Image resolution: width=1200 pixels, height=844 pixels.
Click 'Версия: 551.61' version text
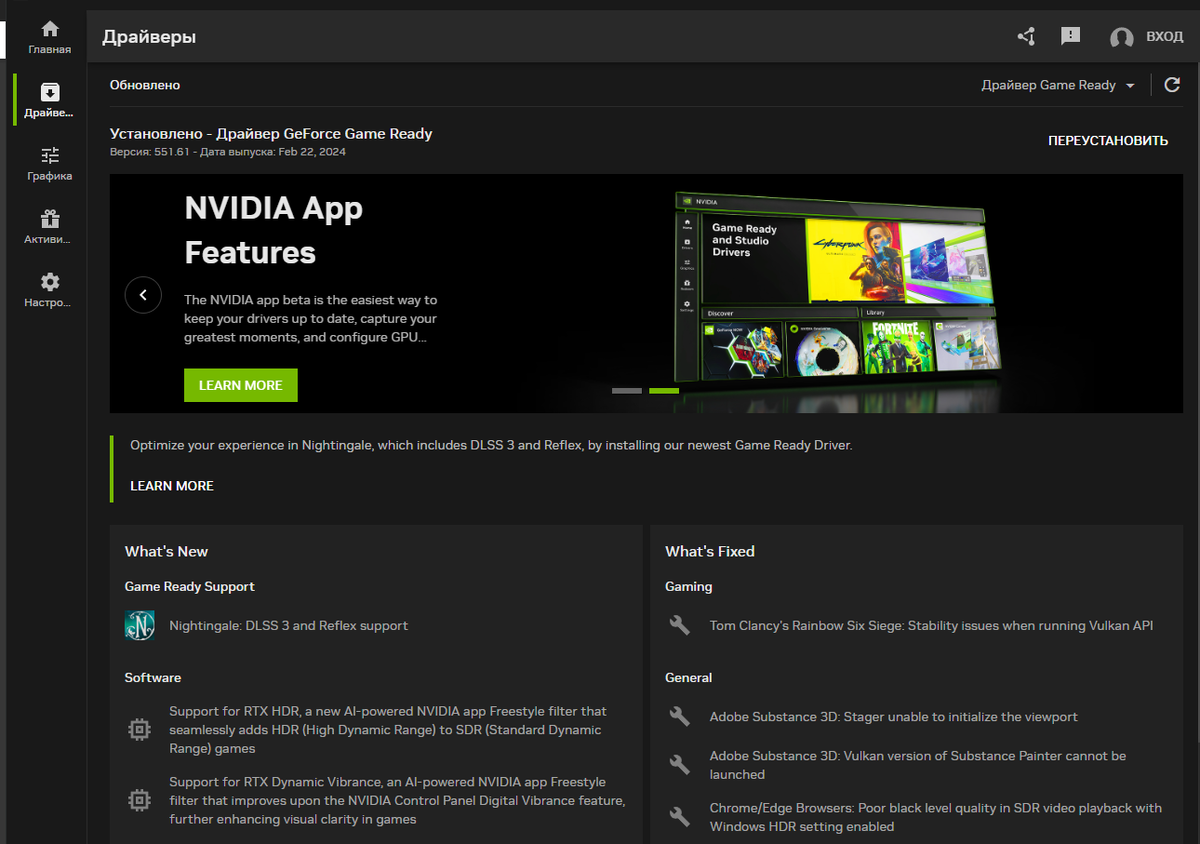pyautogui.click(x=150, y=152)
